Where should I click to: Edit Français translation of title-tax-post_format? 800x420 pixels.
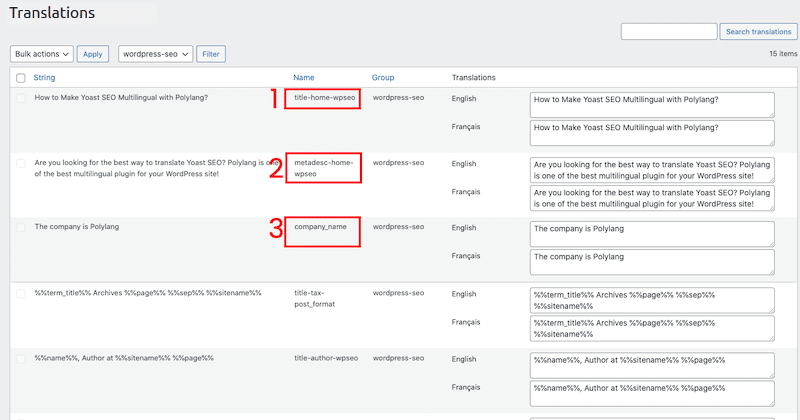click(652, 328)
